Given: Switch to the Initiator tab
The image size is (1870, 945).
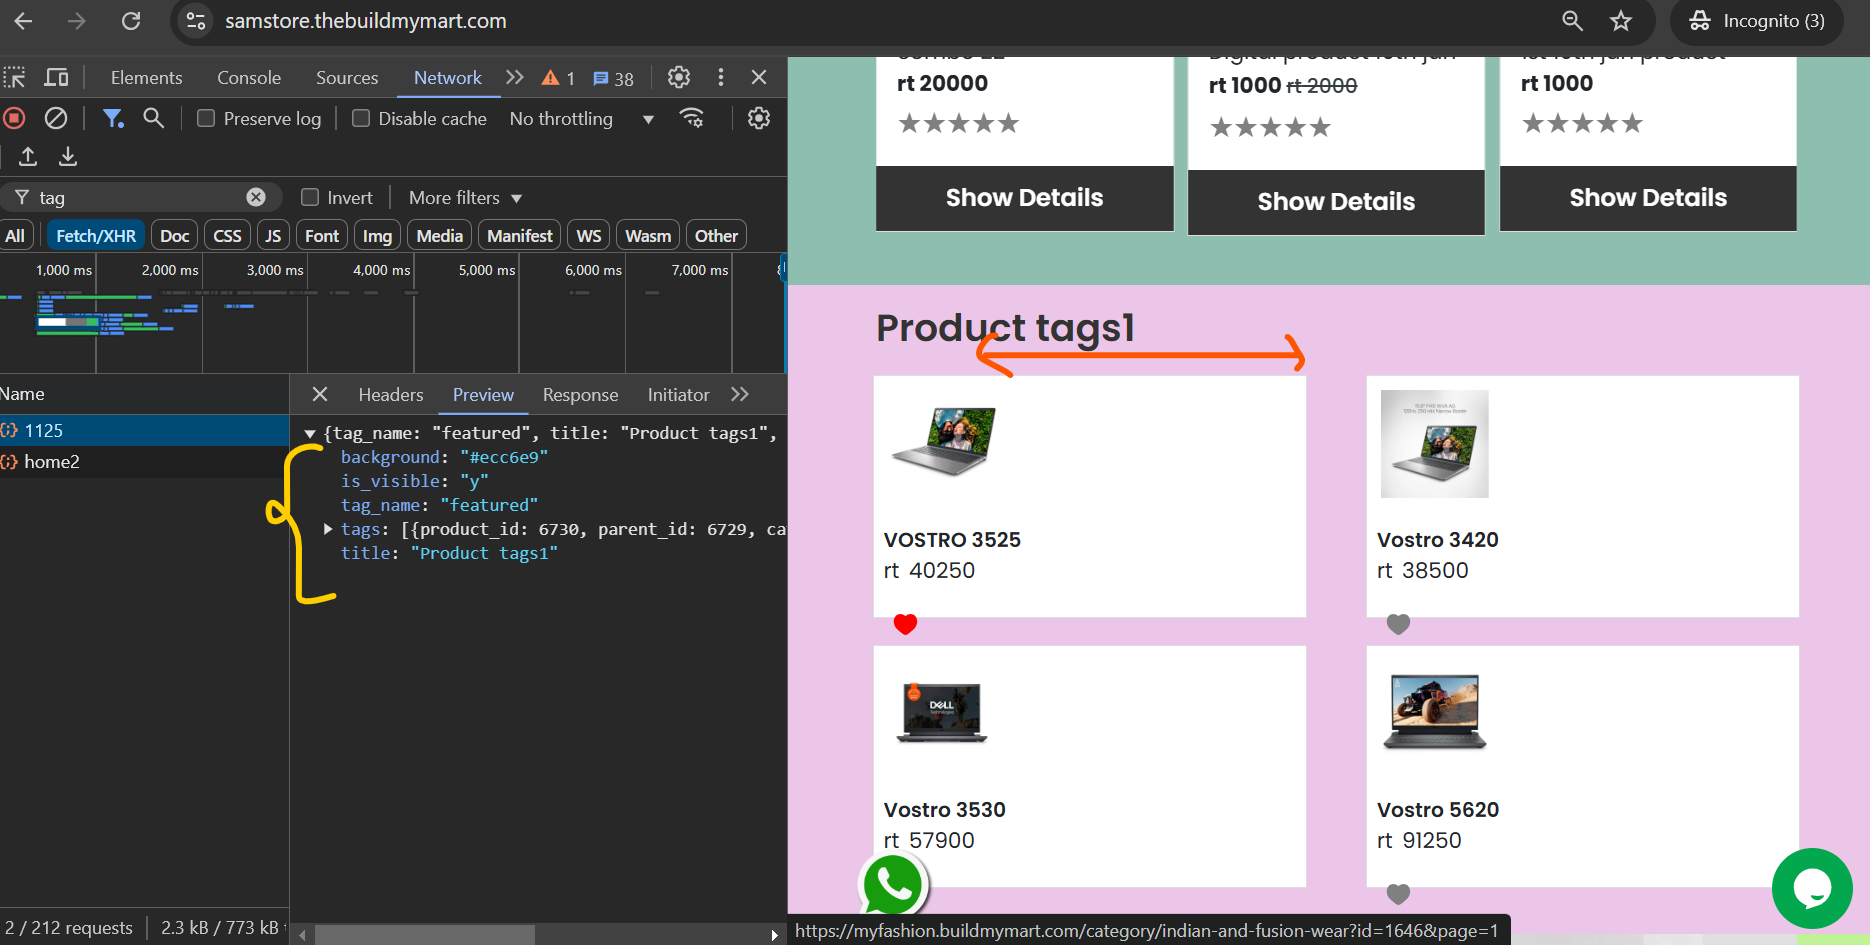Looking at the screenshot, I should pyautogui.click(x=678, y=395).
